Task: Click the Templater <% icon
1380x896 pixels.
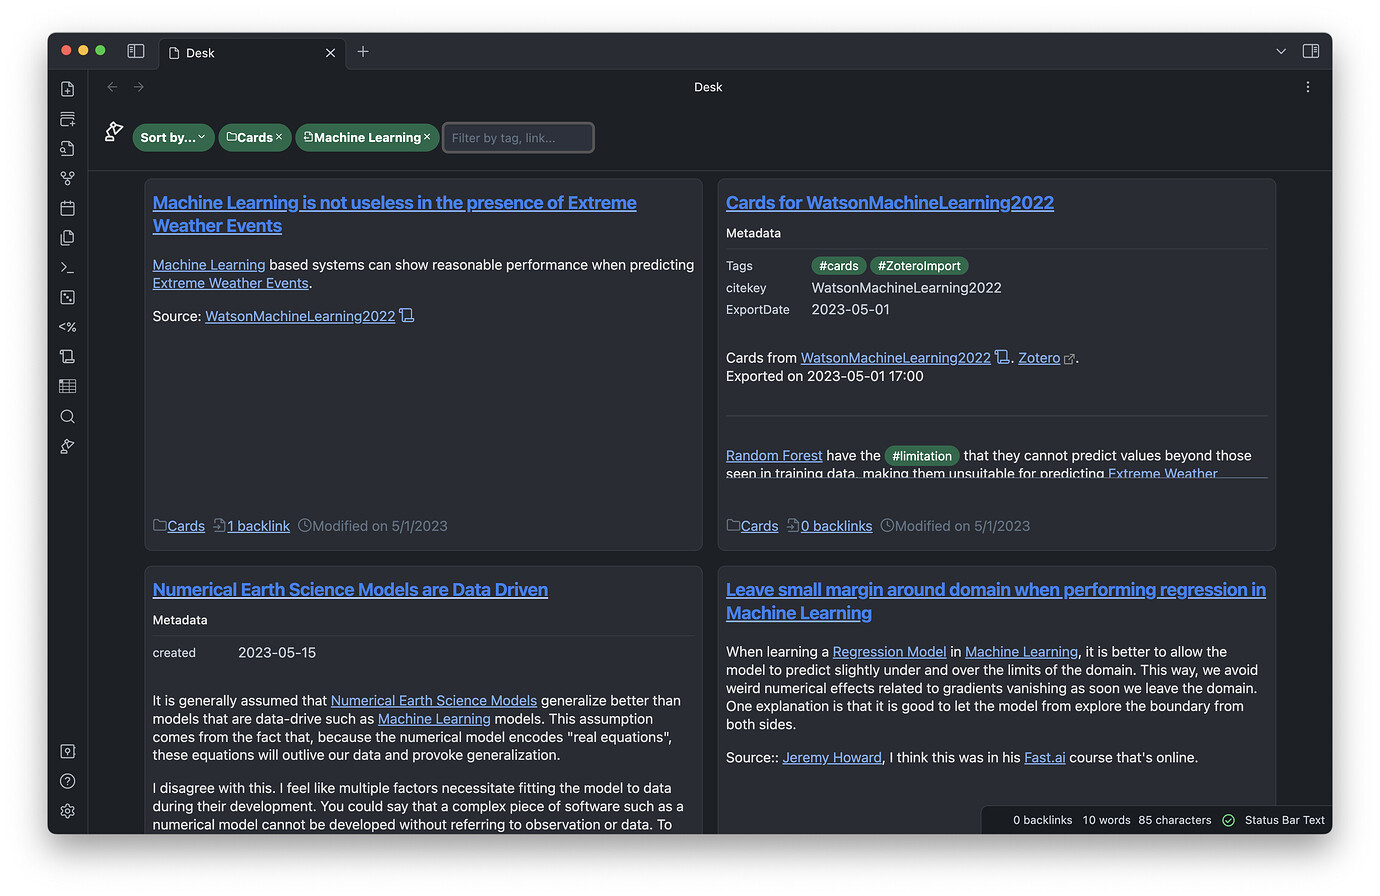Action: tap(67, 327)
